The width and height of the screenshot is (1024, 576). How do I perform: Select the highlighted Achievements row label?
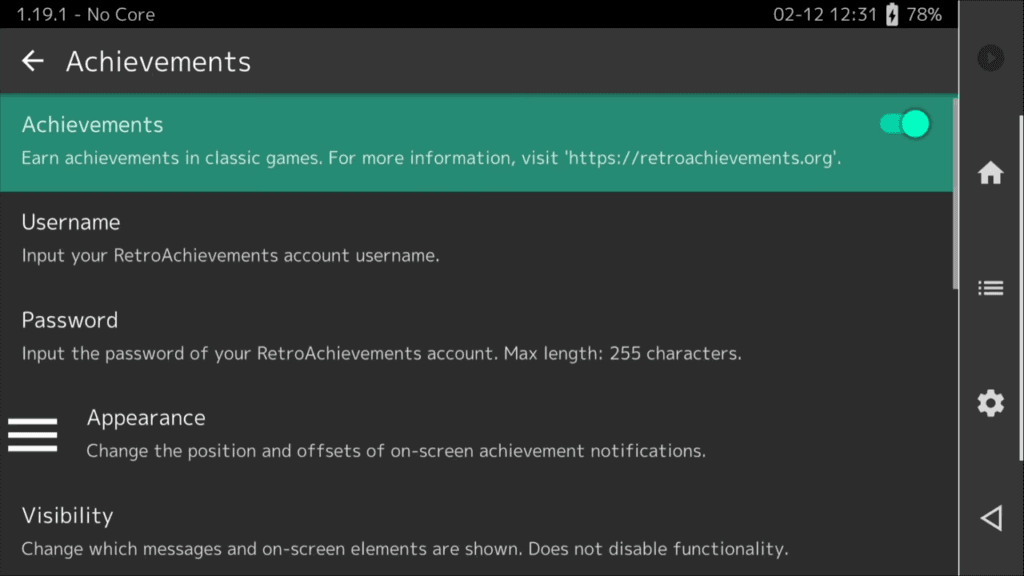pyautogui.click(x=92, y=125)
